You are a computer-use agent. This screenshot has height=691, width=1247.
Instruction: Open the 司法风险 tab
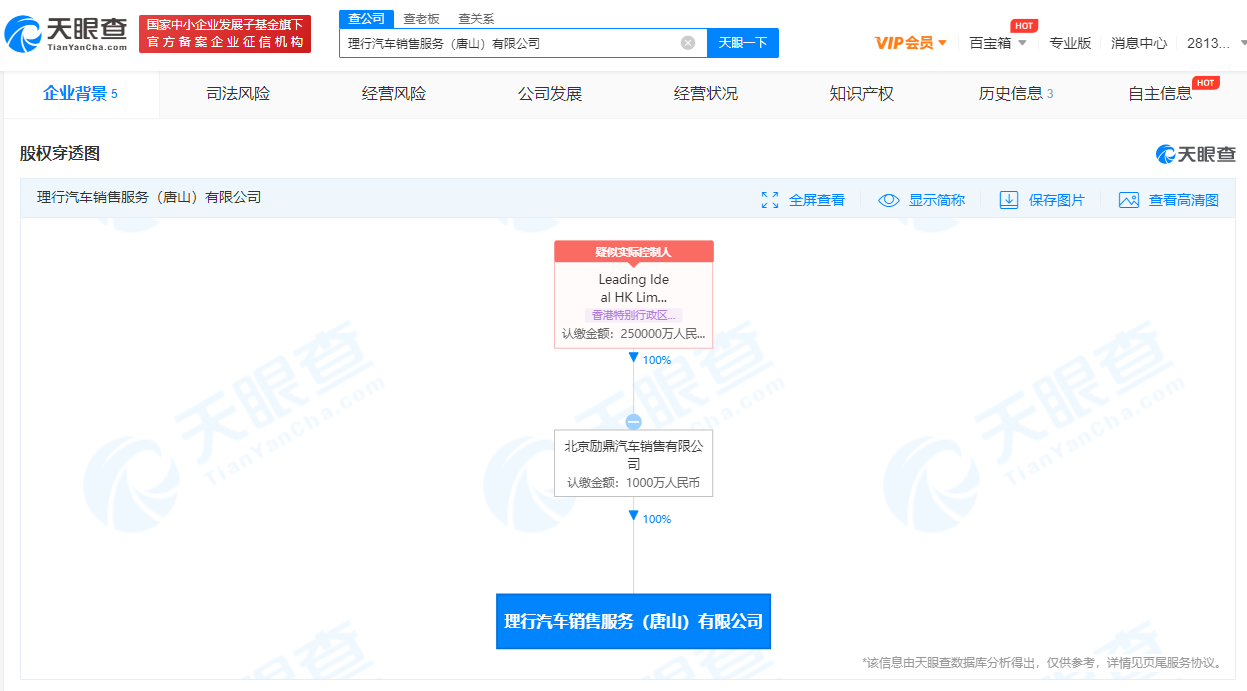(238, 94)
